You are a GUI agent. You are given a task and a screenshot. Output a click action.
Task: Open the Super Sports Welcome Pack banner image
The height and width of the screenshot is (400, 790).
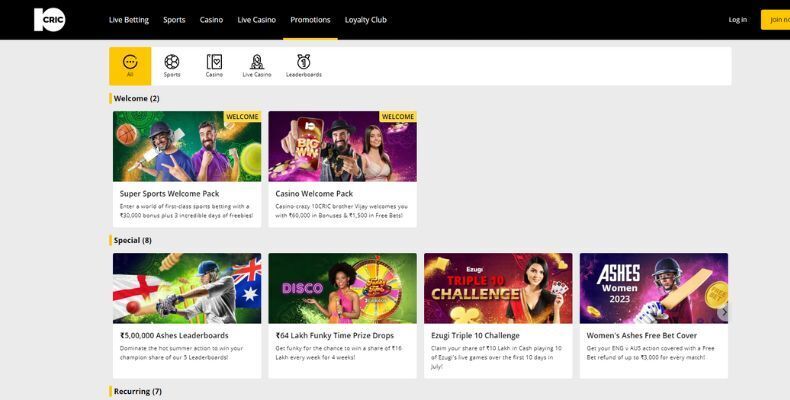click(x=187, y=146)
